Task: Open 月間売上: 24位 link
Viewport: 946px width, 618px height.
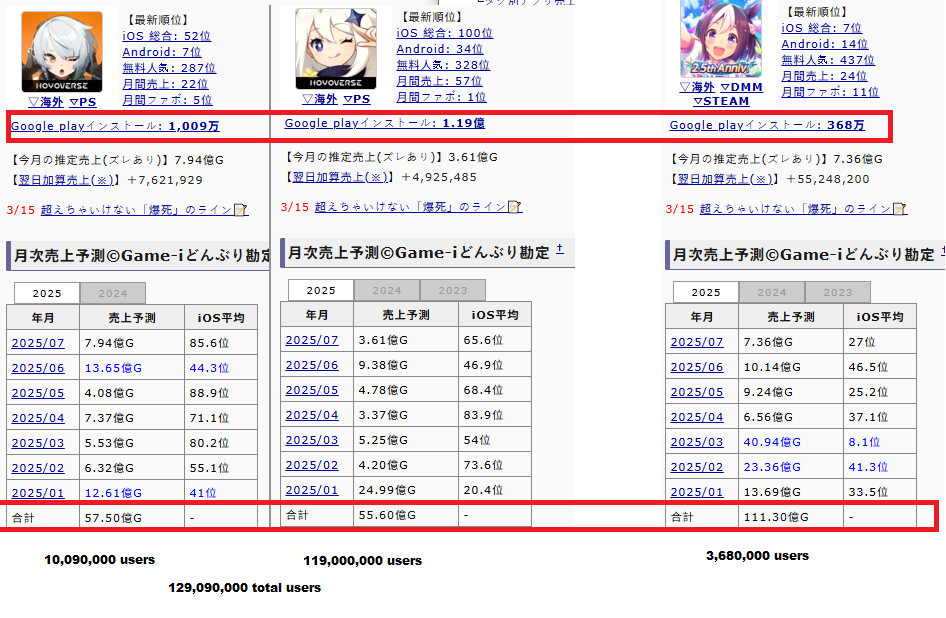Action: [x=824, y=77]
